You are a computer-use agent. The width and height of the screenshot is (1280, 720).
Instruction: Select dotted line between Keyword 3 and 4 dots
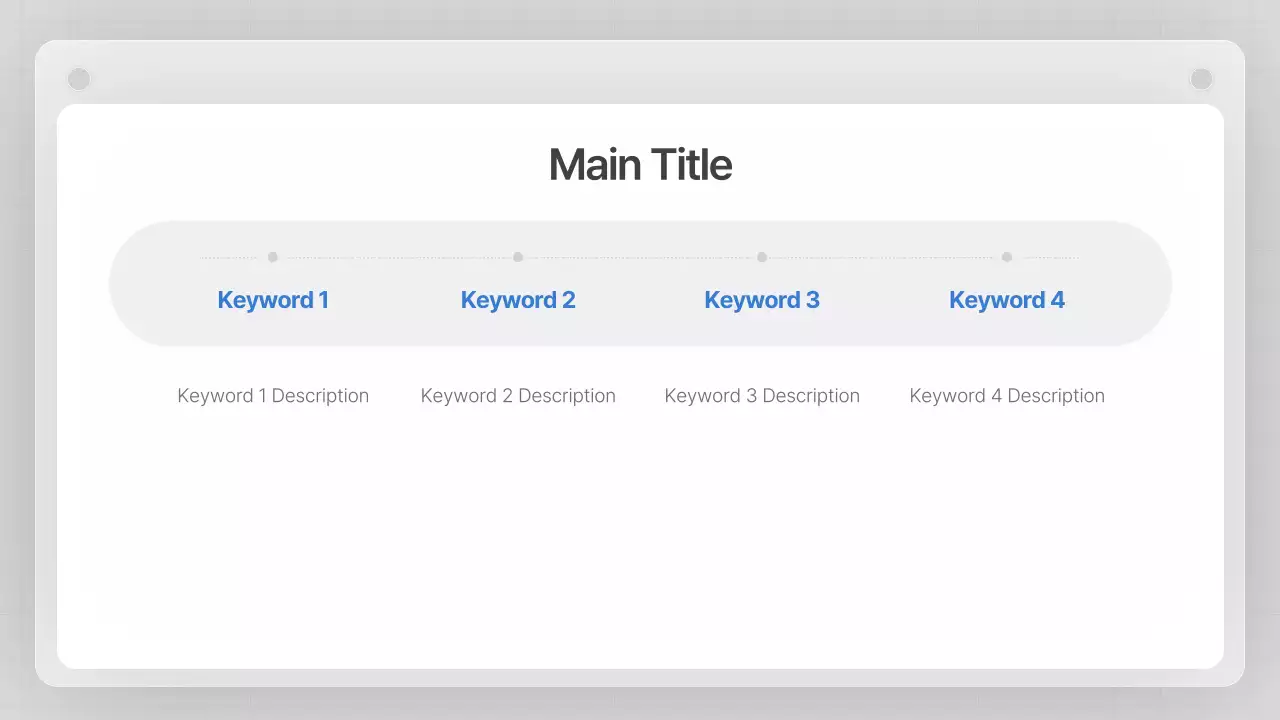[x=885, y=258]
